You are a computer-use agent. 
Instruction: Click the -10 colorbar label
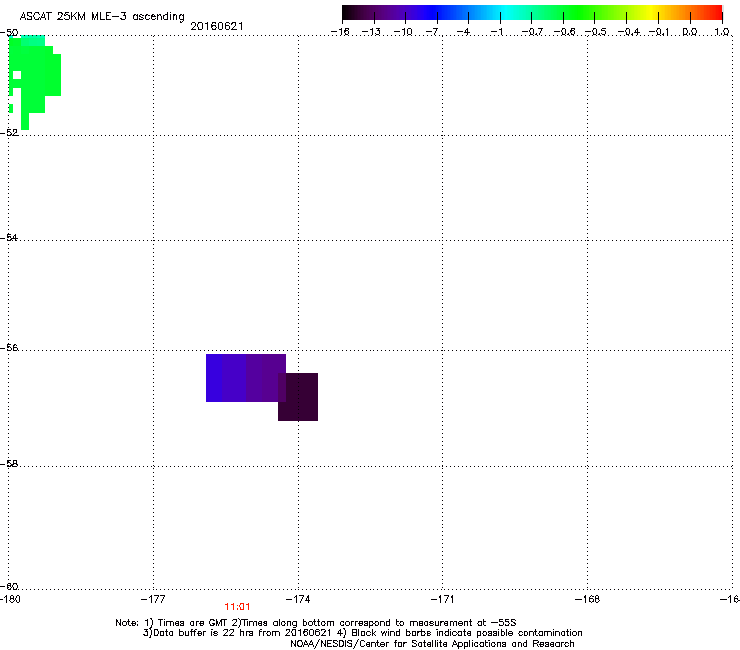[403, 32]
